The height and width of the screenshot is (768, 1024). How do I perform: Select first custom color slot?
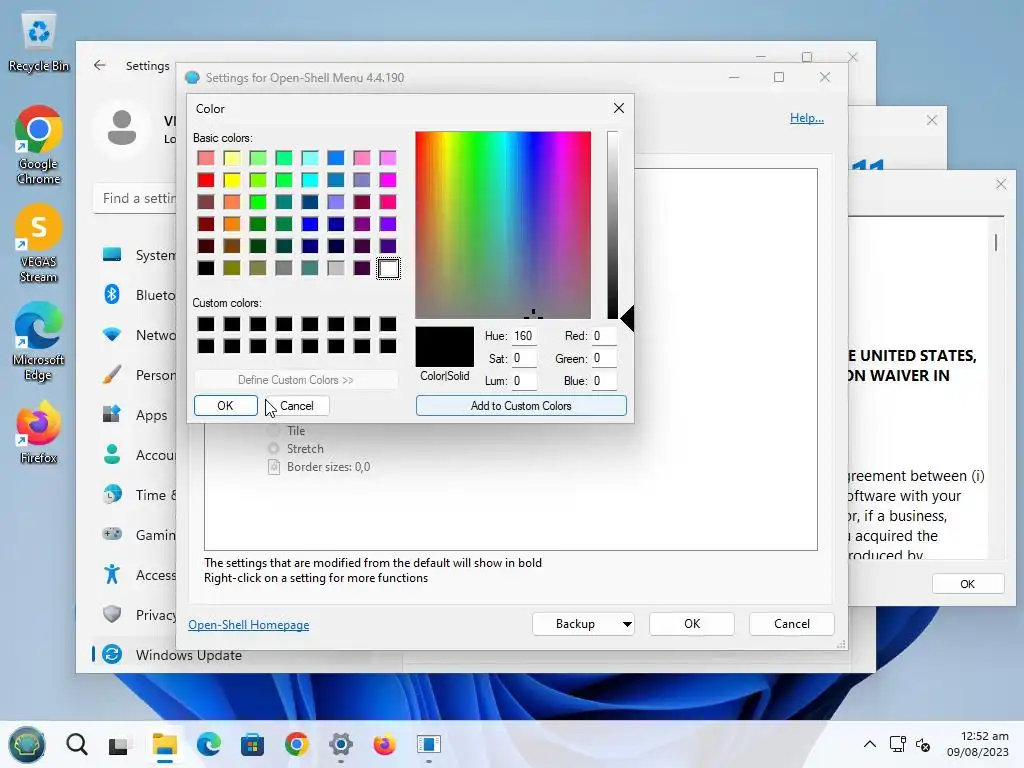[206, 324]
